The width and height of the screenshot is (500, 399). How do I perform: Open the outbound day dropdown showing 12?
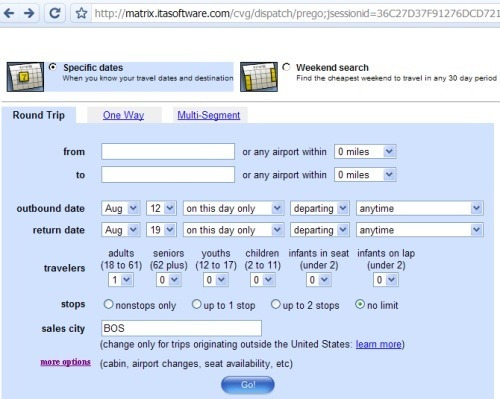click(x=161, y=208)
